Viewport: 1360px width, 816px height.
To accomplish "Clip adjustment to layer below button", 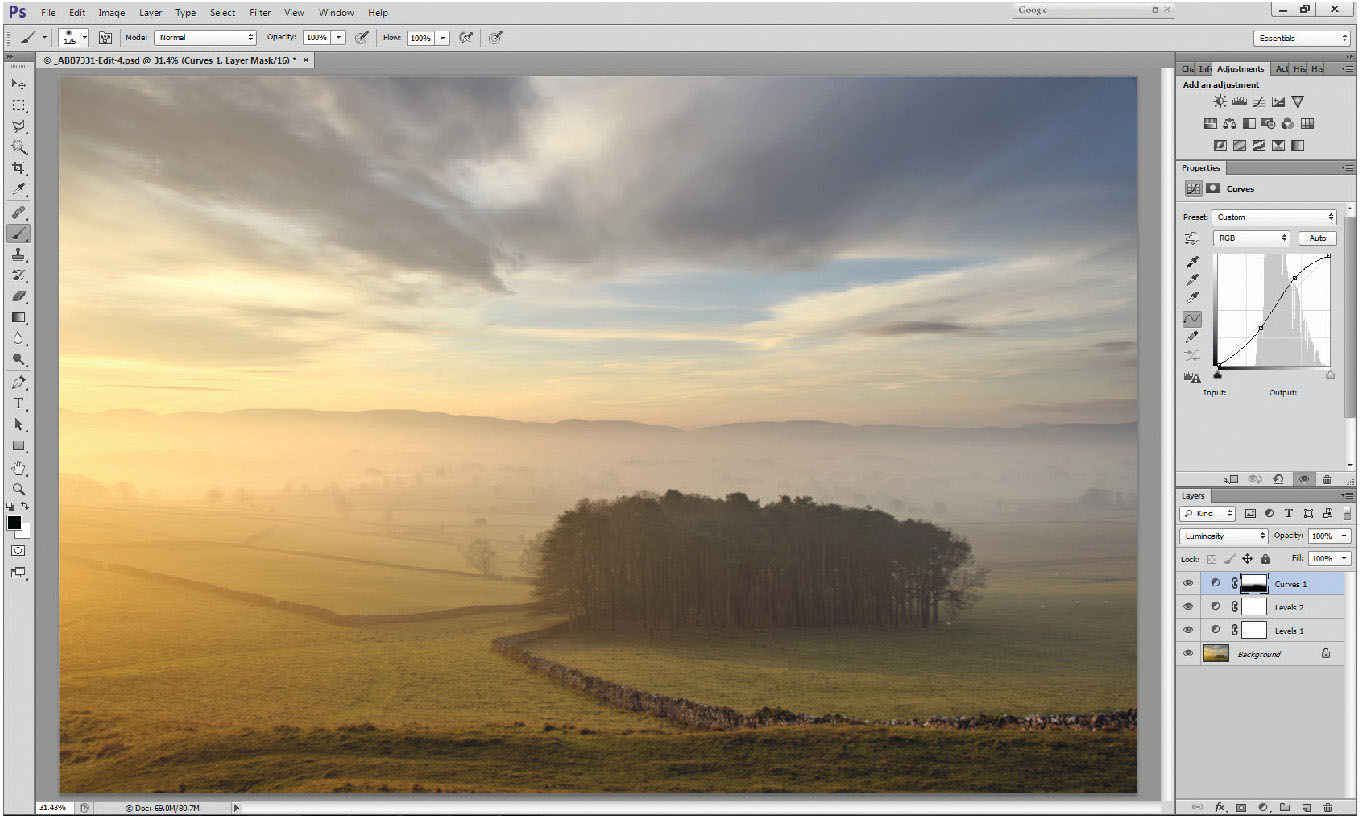I will point(1231,479).
